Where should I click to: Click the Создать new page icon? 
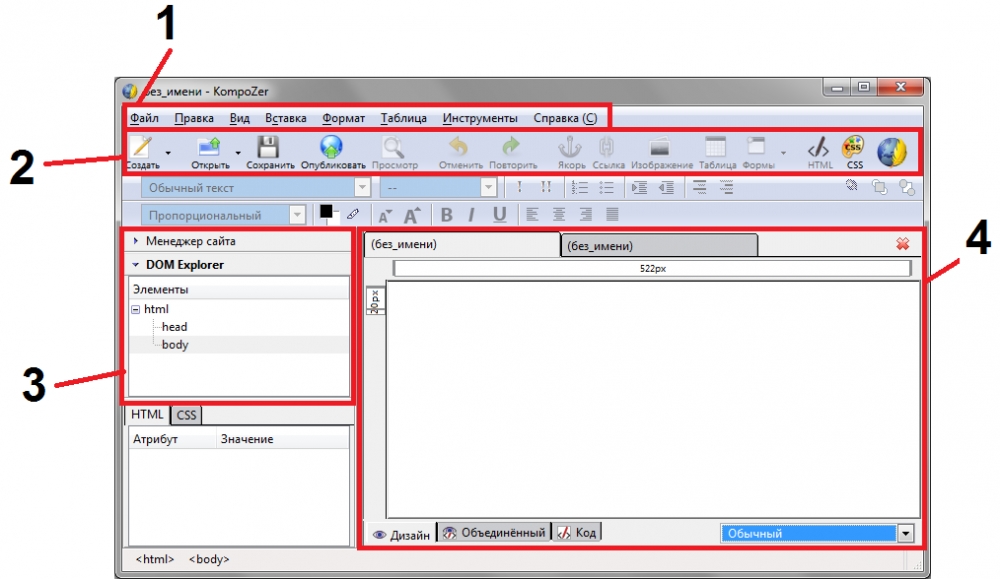tap(141, 147)
